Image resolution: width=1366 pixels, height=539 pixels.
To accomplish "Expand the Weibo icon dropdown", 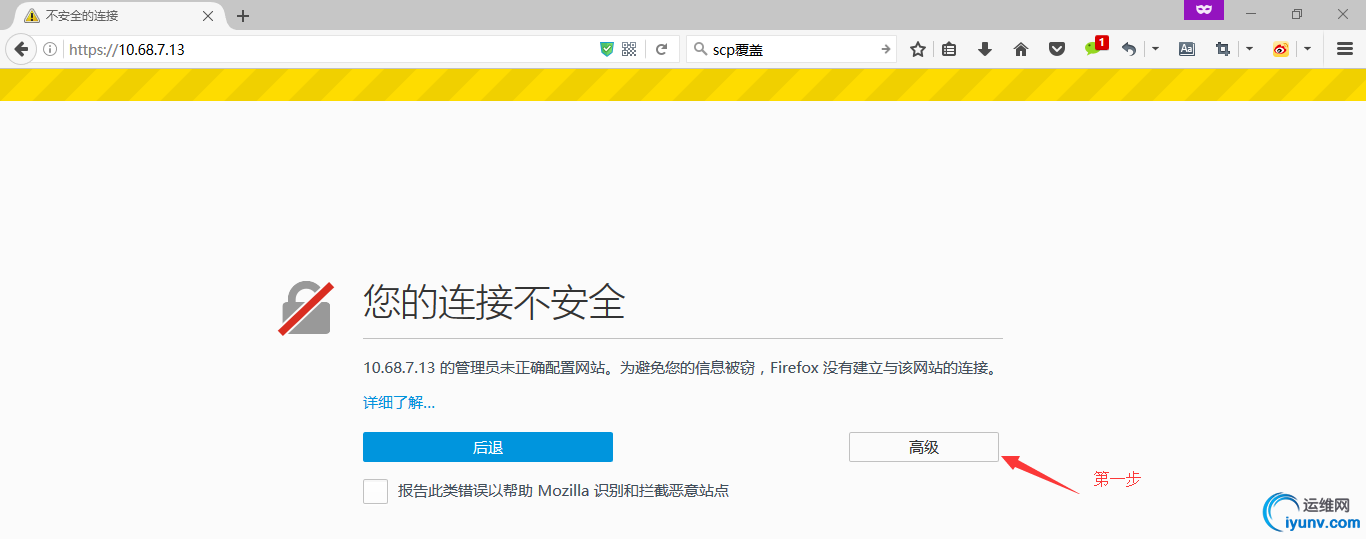I will 1307,49.
